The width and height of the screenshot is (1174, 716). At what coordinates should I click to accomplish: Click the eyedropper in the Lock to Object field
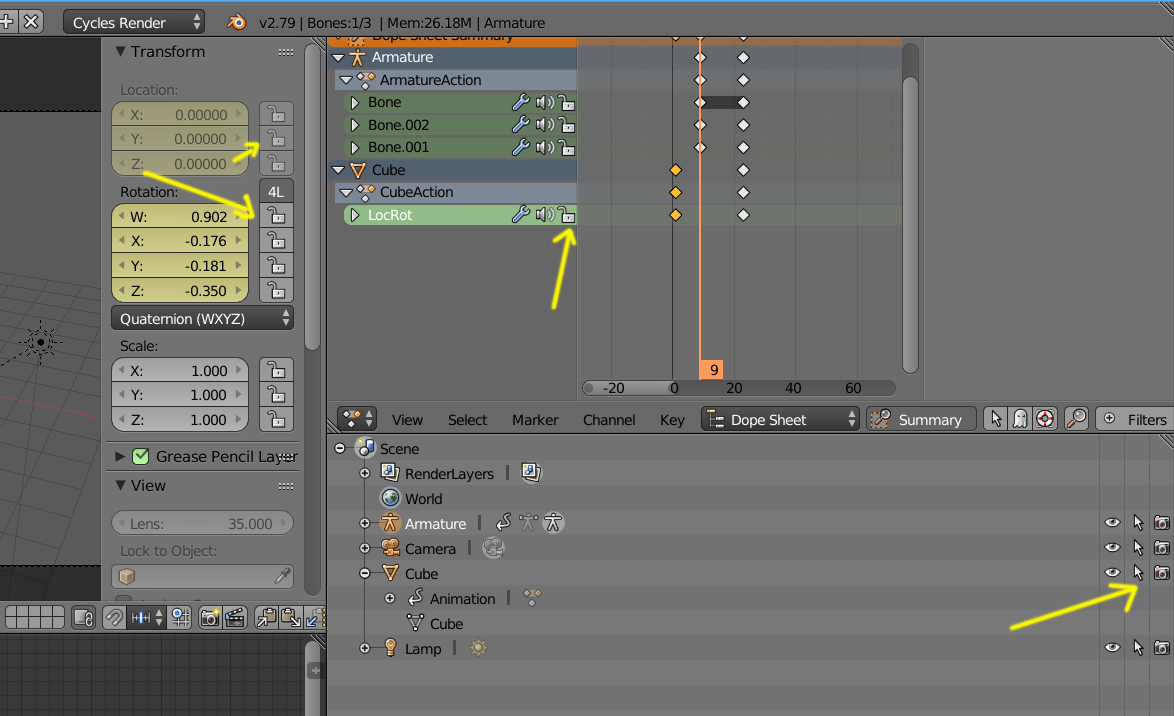click(x=282, y=575)
